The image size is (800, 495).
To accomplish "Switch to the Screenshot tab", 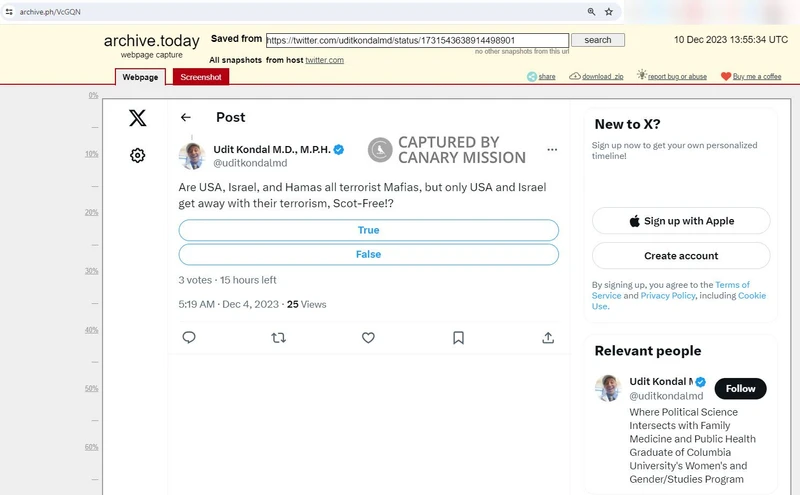I will 201,77.
